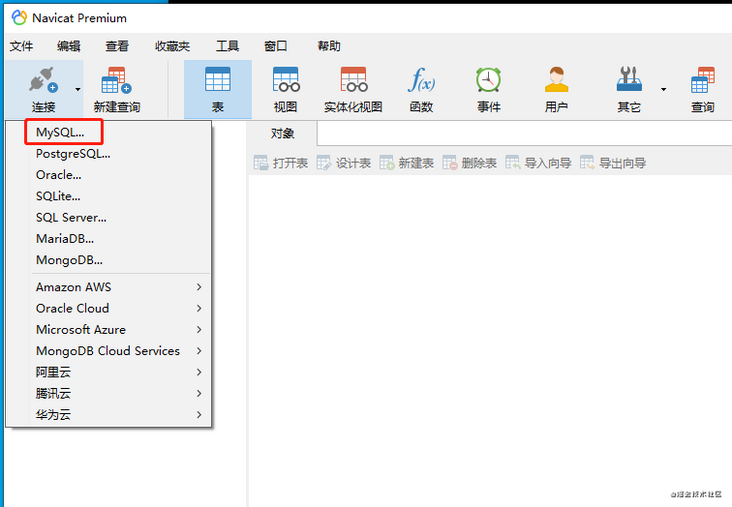Click the Oracle Cloud menu label
The image size is (732, 507).
(72, 309)
